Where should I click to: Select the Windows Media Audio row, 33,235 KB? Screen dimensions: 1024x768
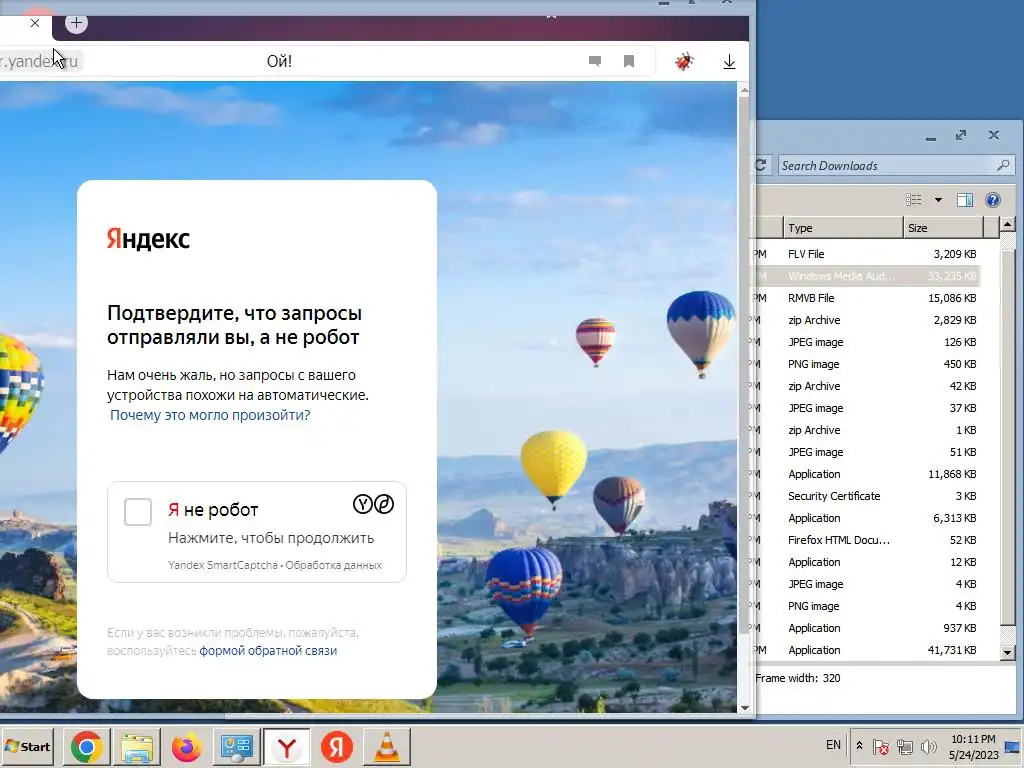point(867,276)
